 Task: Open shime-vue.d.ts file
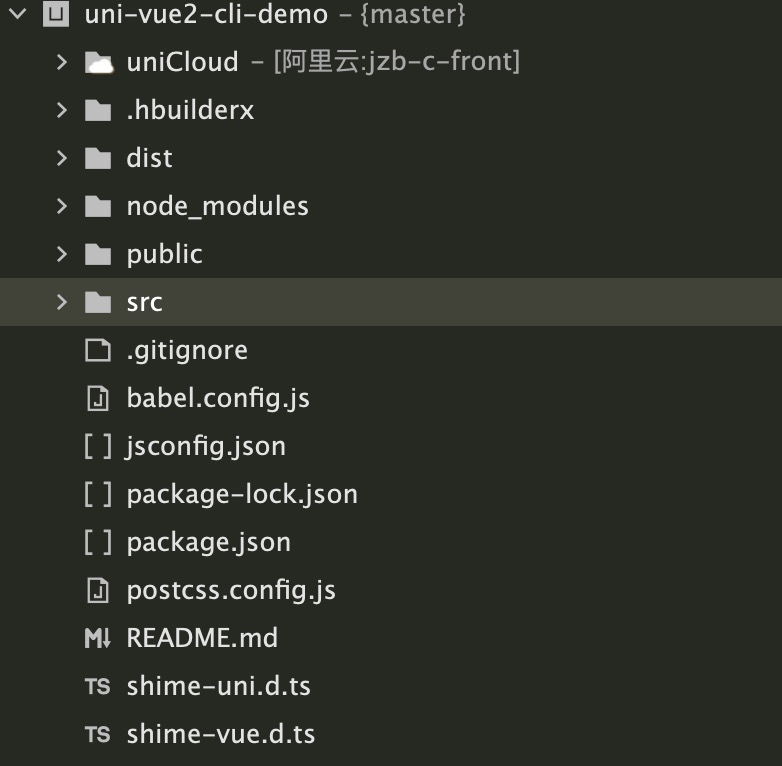point(220,734)
